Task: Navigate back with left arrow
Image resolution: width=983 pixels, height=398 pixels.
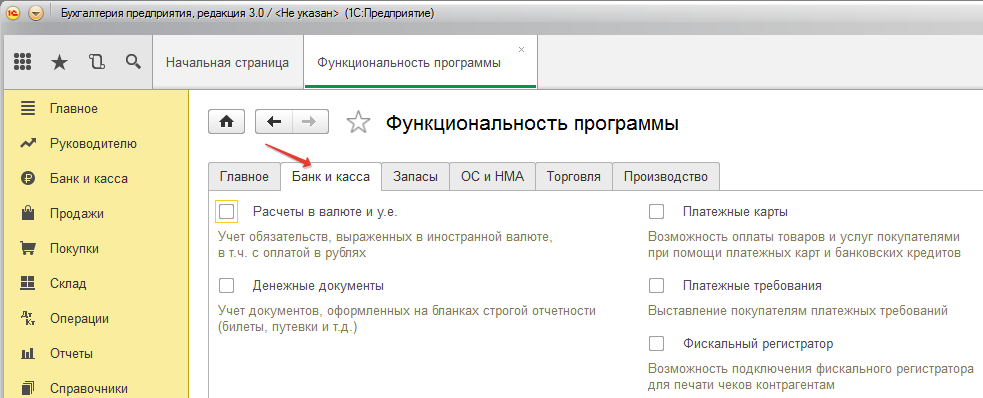Action: point(274,122)
